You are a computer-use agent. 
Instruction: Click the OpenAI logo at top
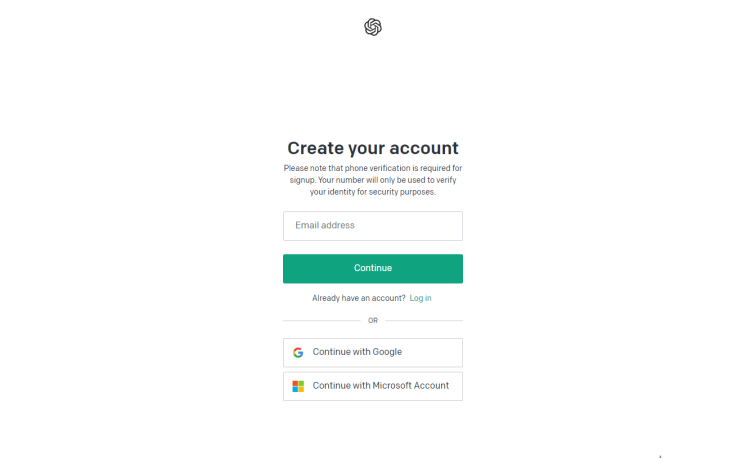pos(373,27)
